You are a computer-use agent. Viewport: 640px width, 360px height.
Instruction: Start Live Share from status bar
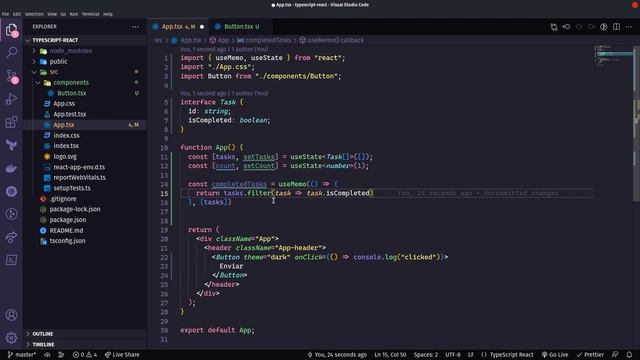tap(122, 355)
